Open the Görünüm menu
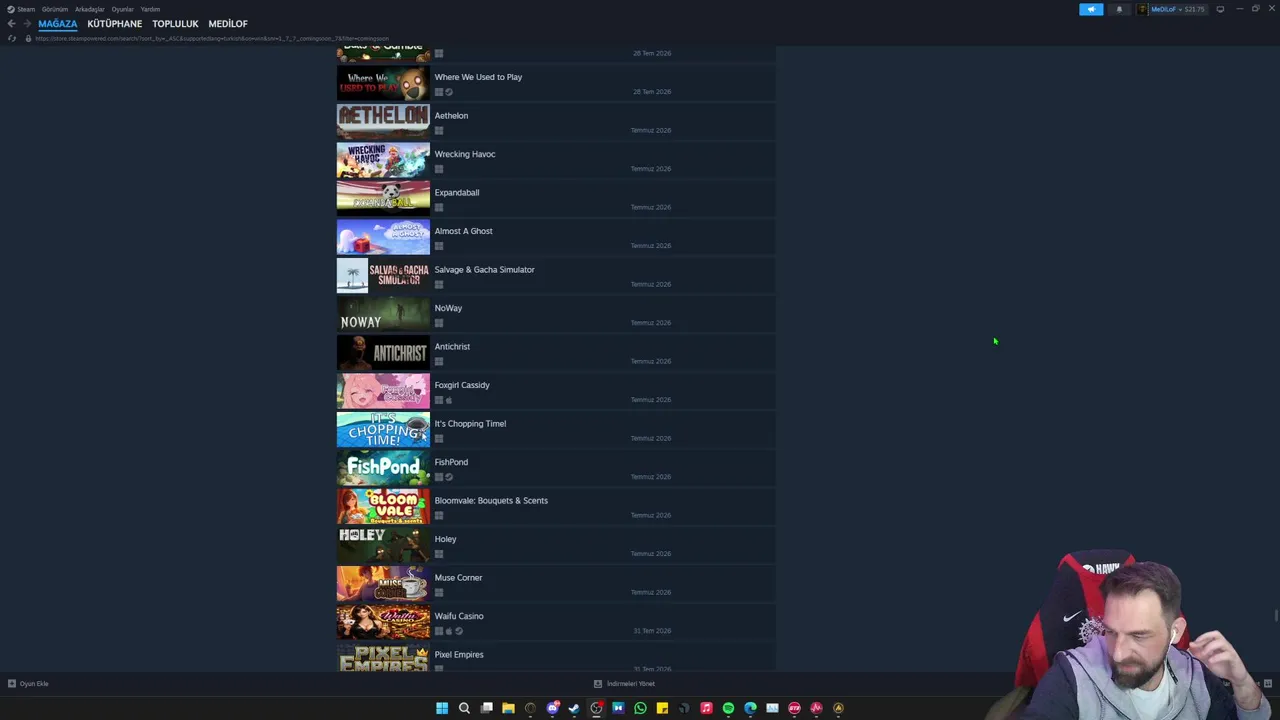The width and height of the screenshot is (1280, 720). pos(55,9)
